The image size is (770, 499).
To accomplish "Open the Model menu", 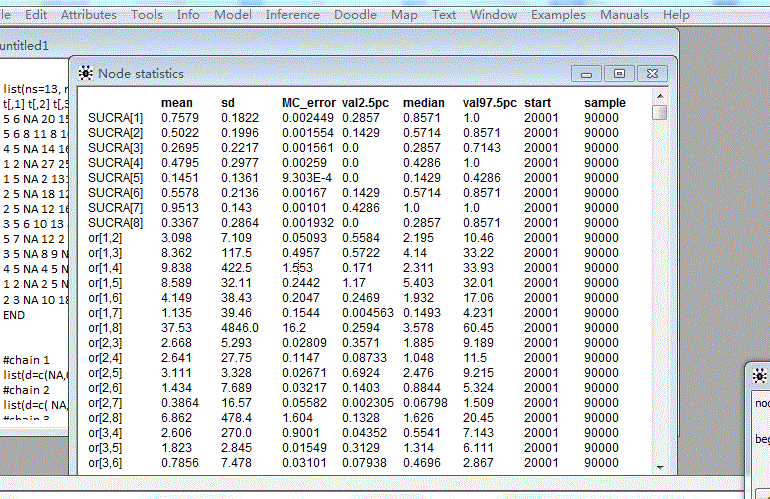I will pos(233,15).
